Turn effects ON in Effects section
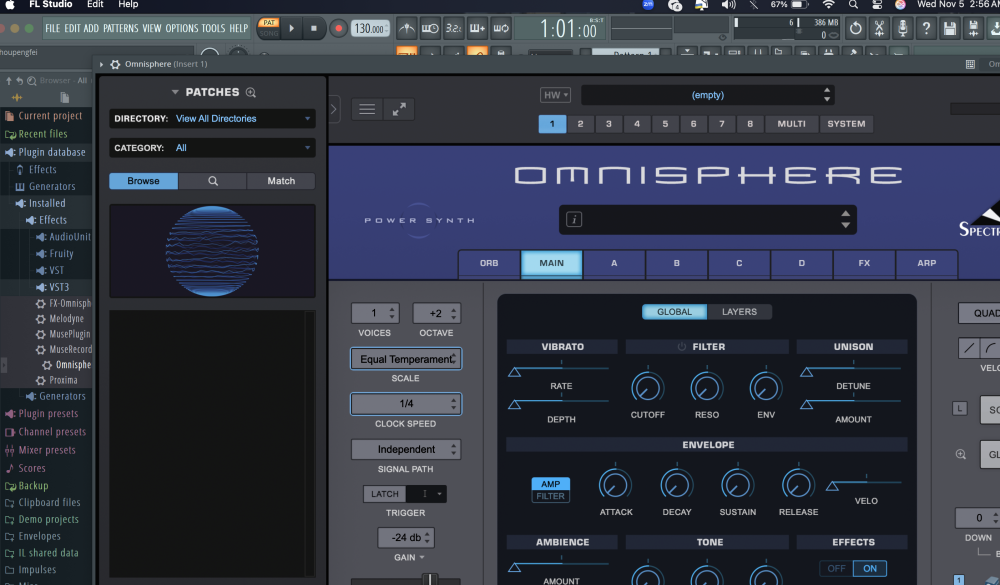This screenshot has width=1000, height=585. [x=870, y=569]
